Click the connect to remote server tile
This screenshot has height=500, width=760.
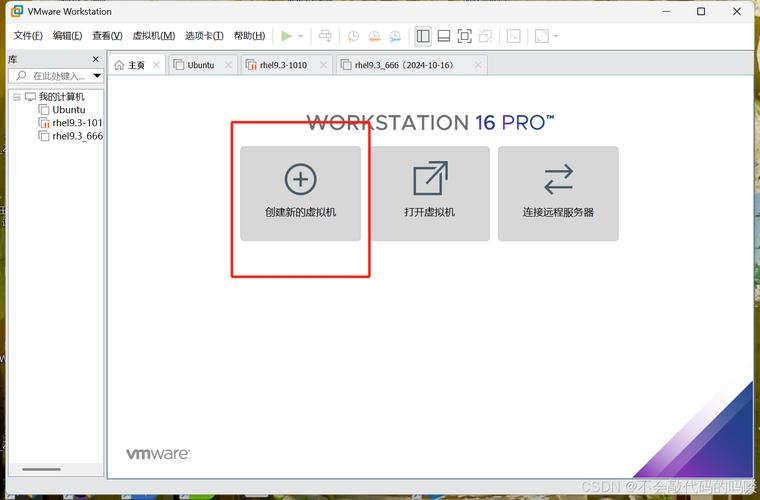click(558, 193)
